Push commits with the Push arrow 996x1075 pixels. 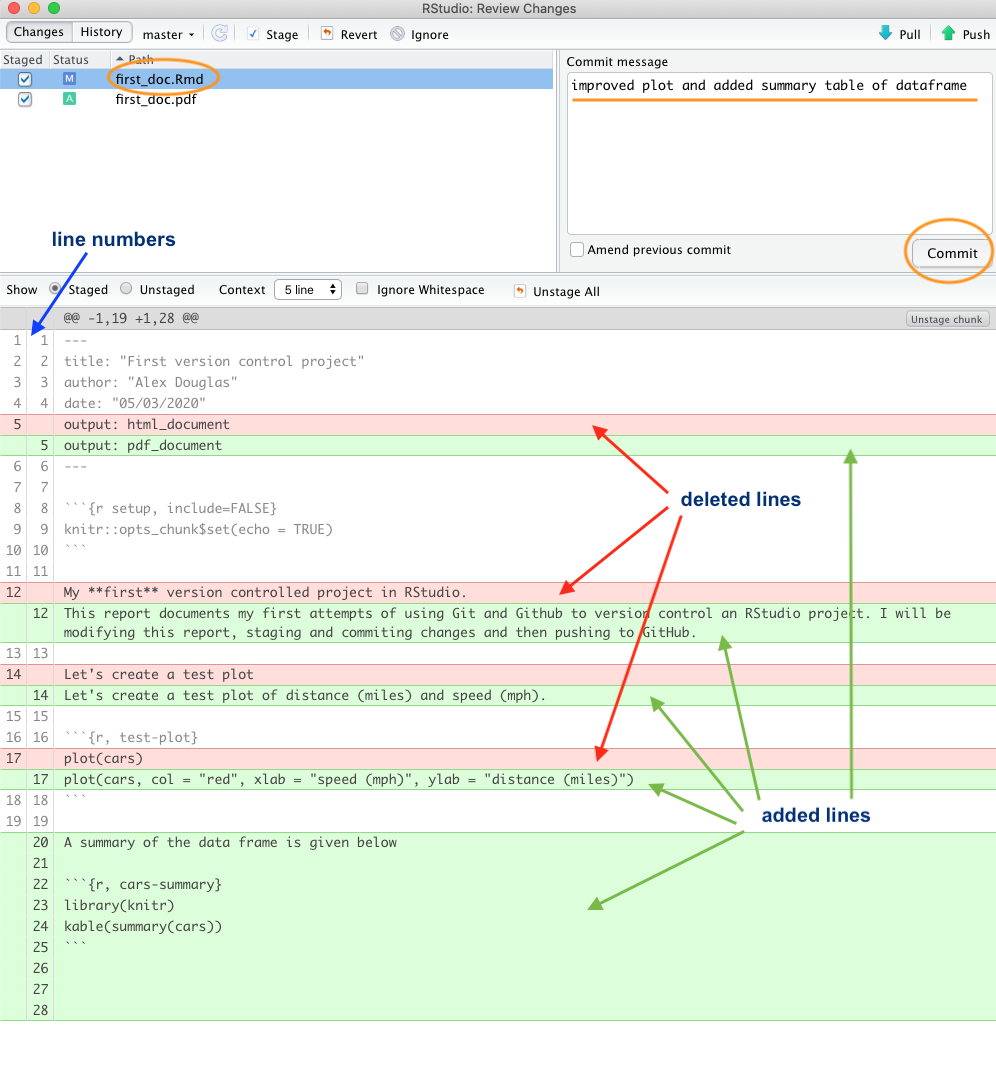pos(948,34)
